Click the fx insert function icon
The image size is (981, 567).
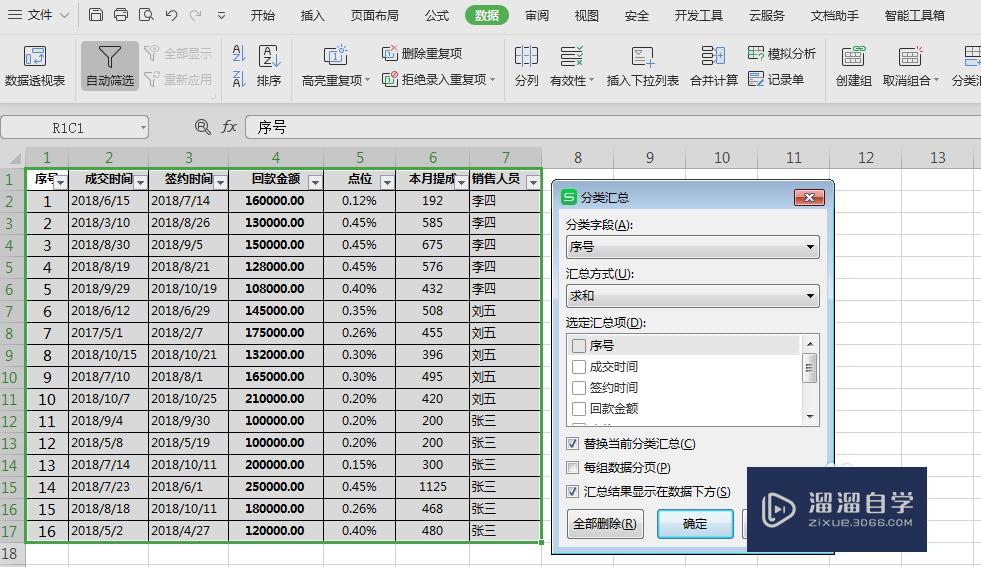pyautogui.click(x=229, y=127)
